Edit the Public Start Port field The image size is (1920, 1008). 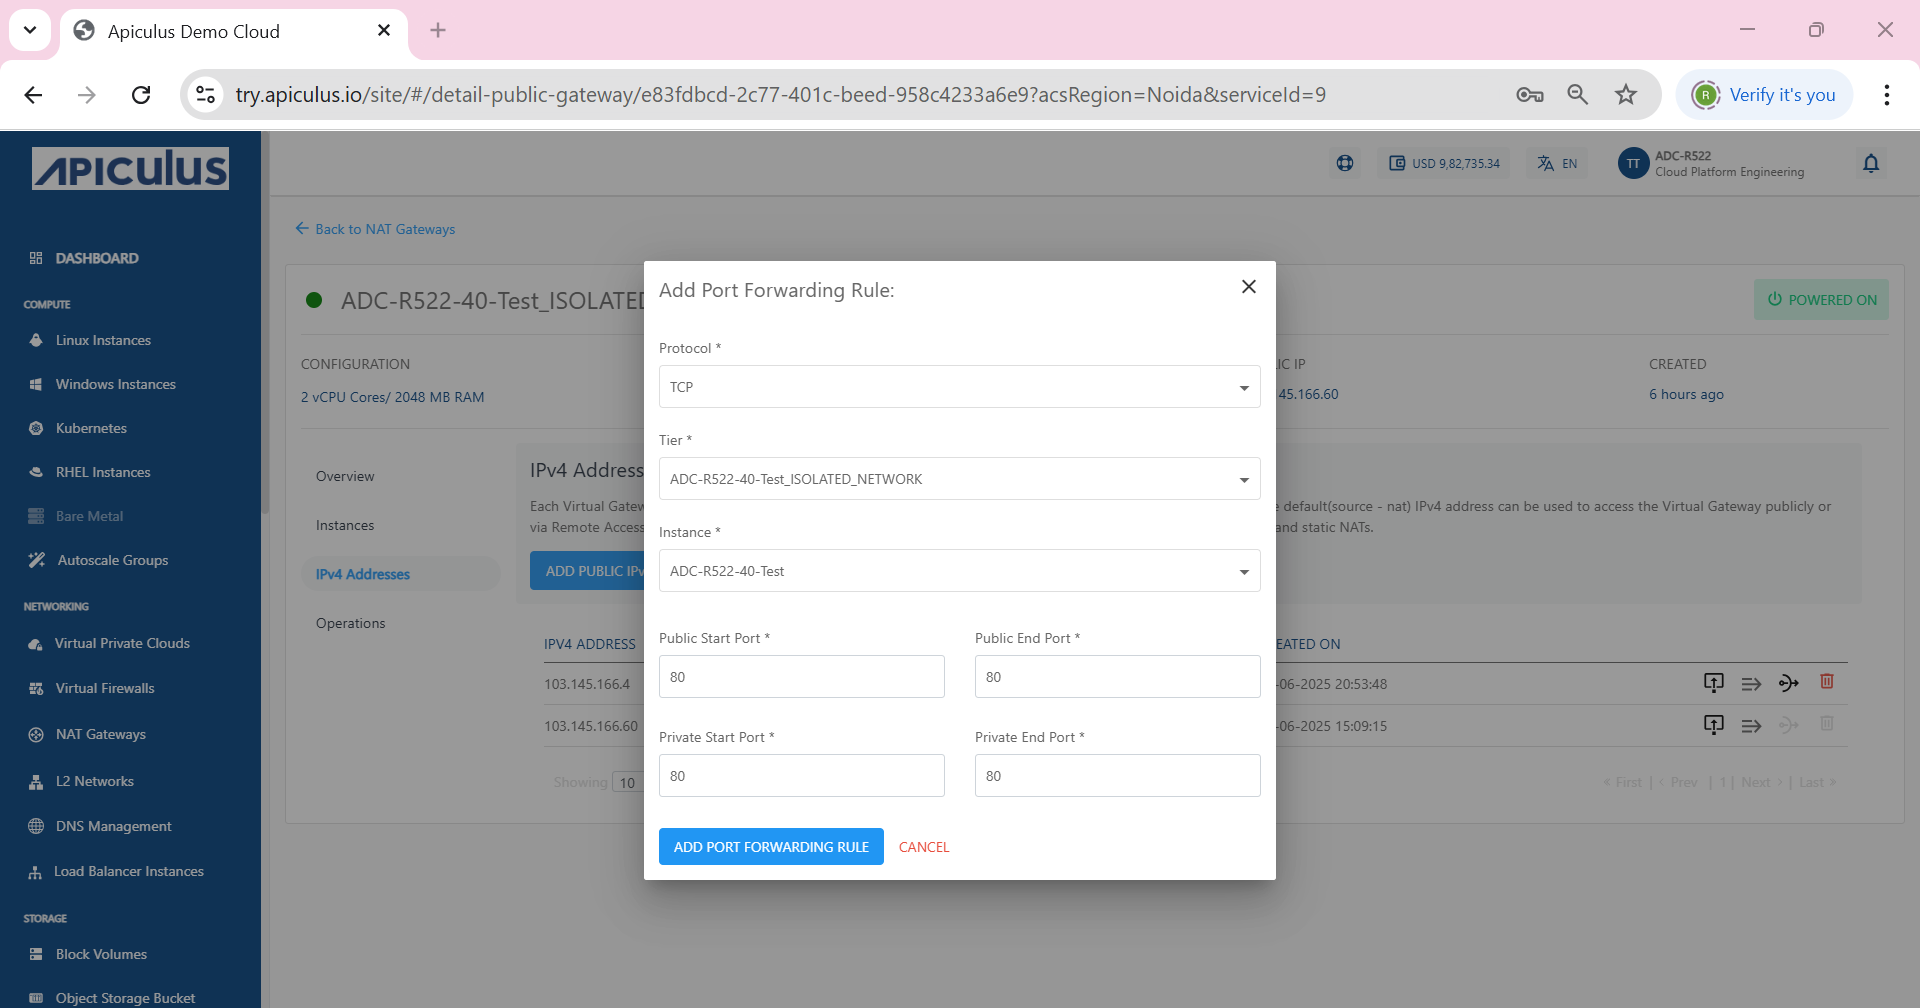pyautogui.click(x=801, y=676)
